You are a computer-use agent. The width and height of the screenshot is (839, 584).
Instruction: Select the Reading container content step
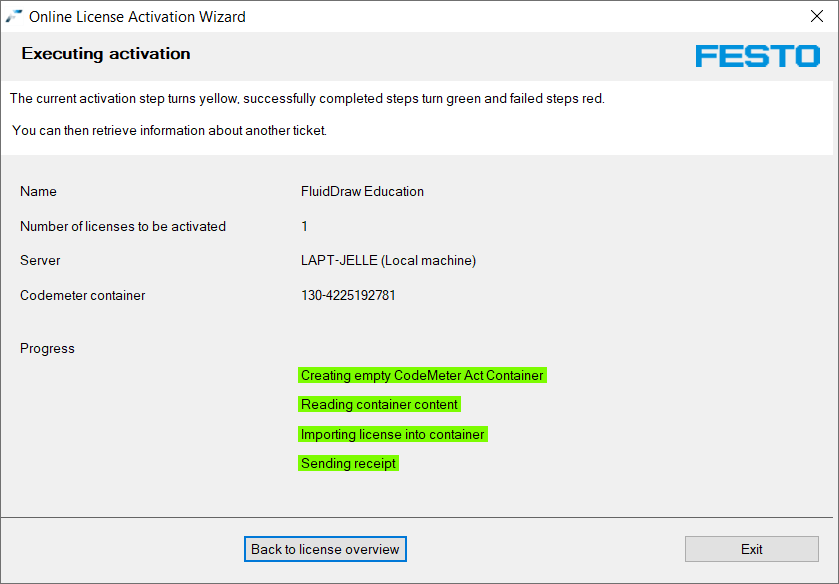tap(379, 404)
